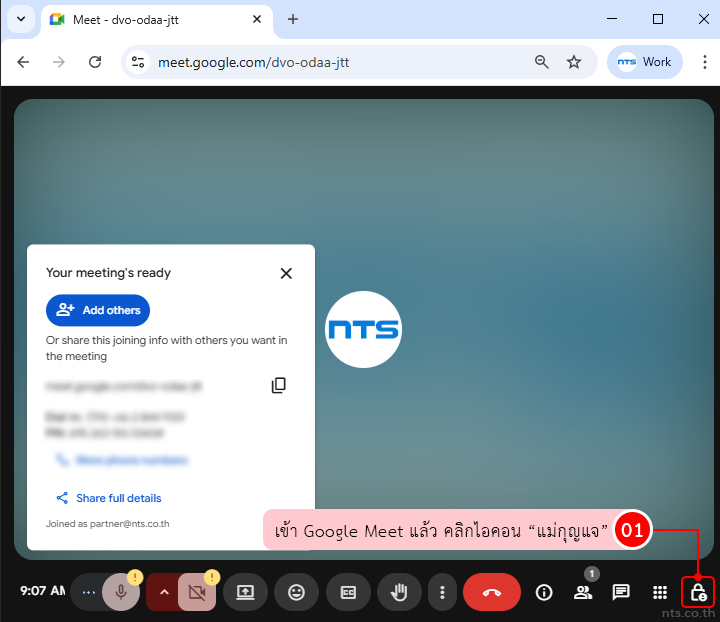The image size is (720, 622).
Task: Turn on the camera button
Action: pos(197,592)
